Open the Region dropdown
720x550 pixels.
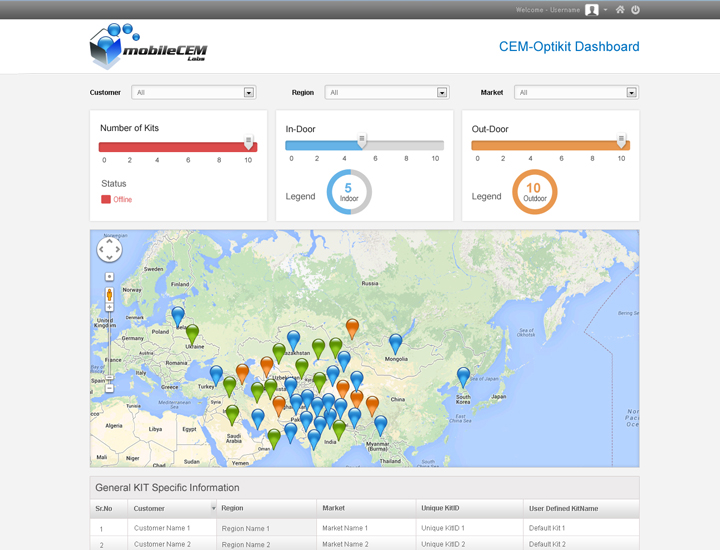tap(387, 92)
